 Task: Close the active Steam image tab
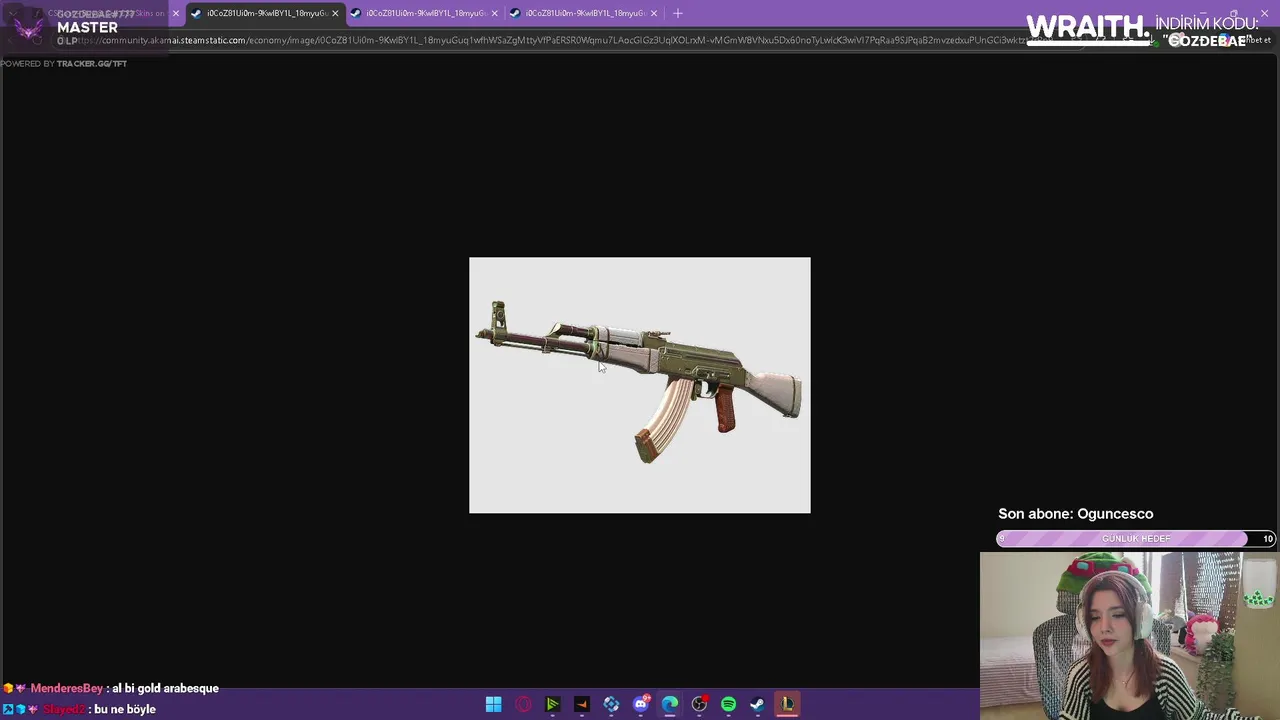[335, 13]
